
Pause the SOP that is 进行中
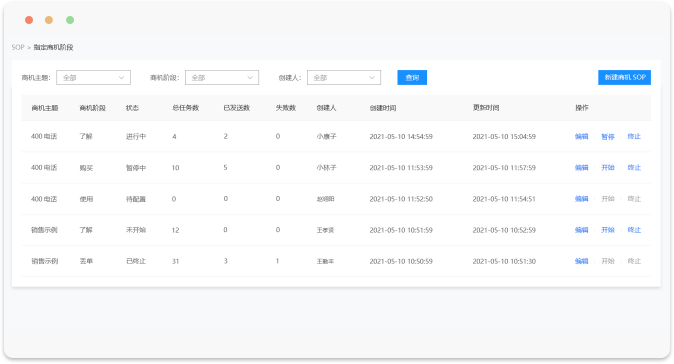(x=608, y=137)
